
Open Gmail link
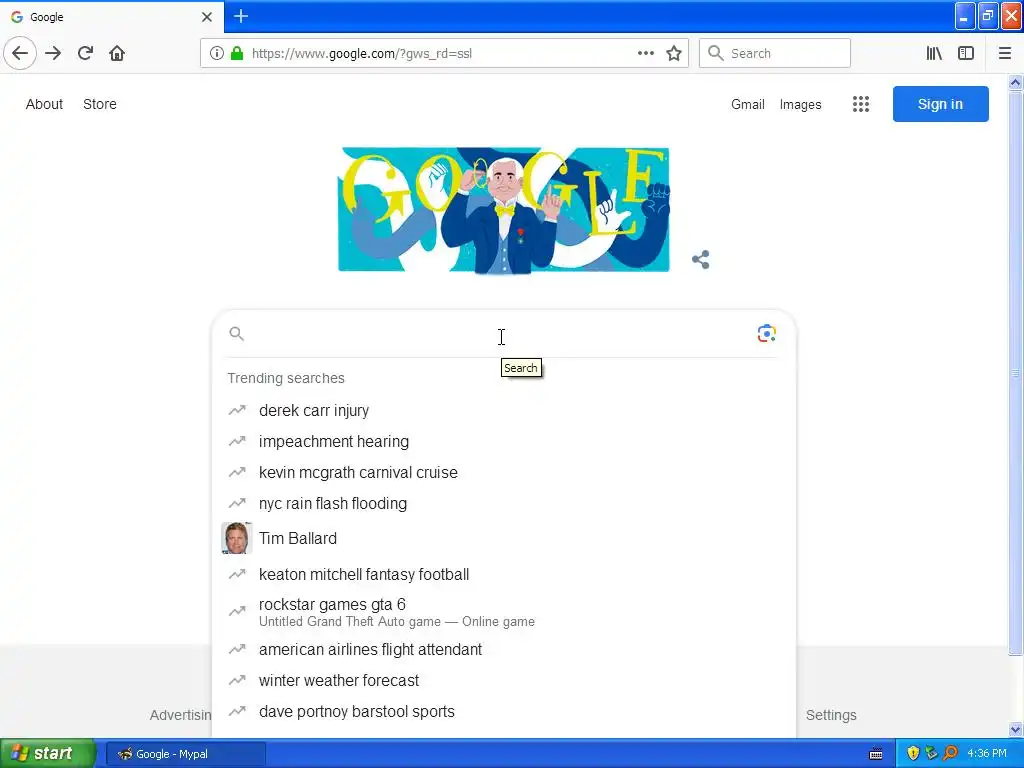pos(748,104)
